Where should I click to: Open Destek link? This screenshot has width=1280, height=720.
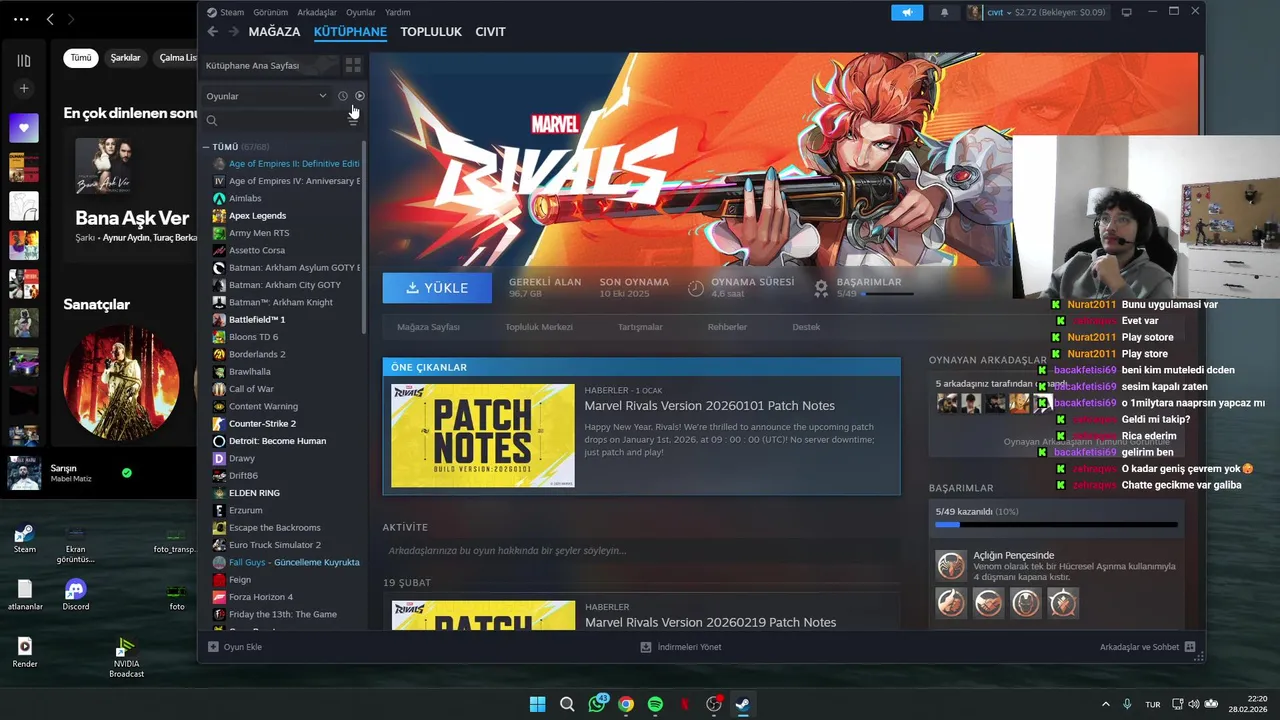(806, 327)
